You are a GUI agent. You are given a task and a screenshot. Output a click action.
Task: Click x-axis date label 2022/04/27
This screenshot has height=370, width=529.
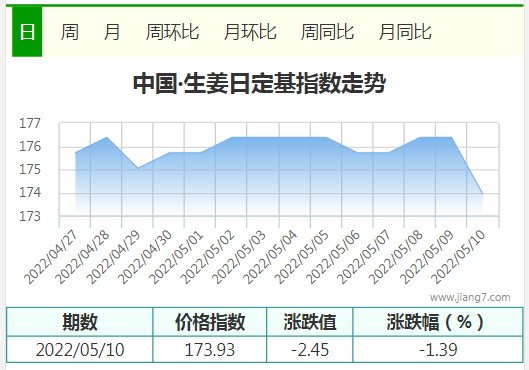coord(51,257)
